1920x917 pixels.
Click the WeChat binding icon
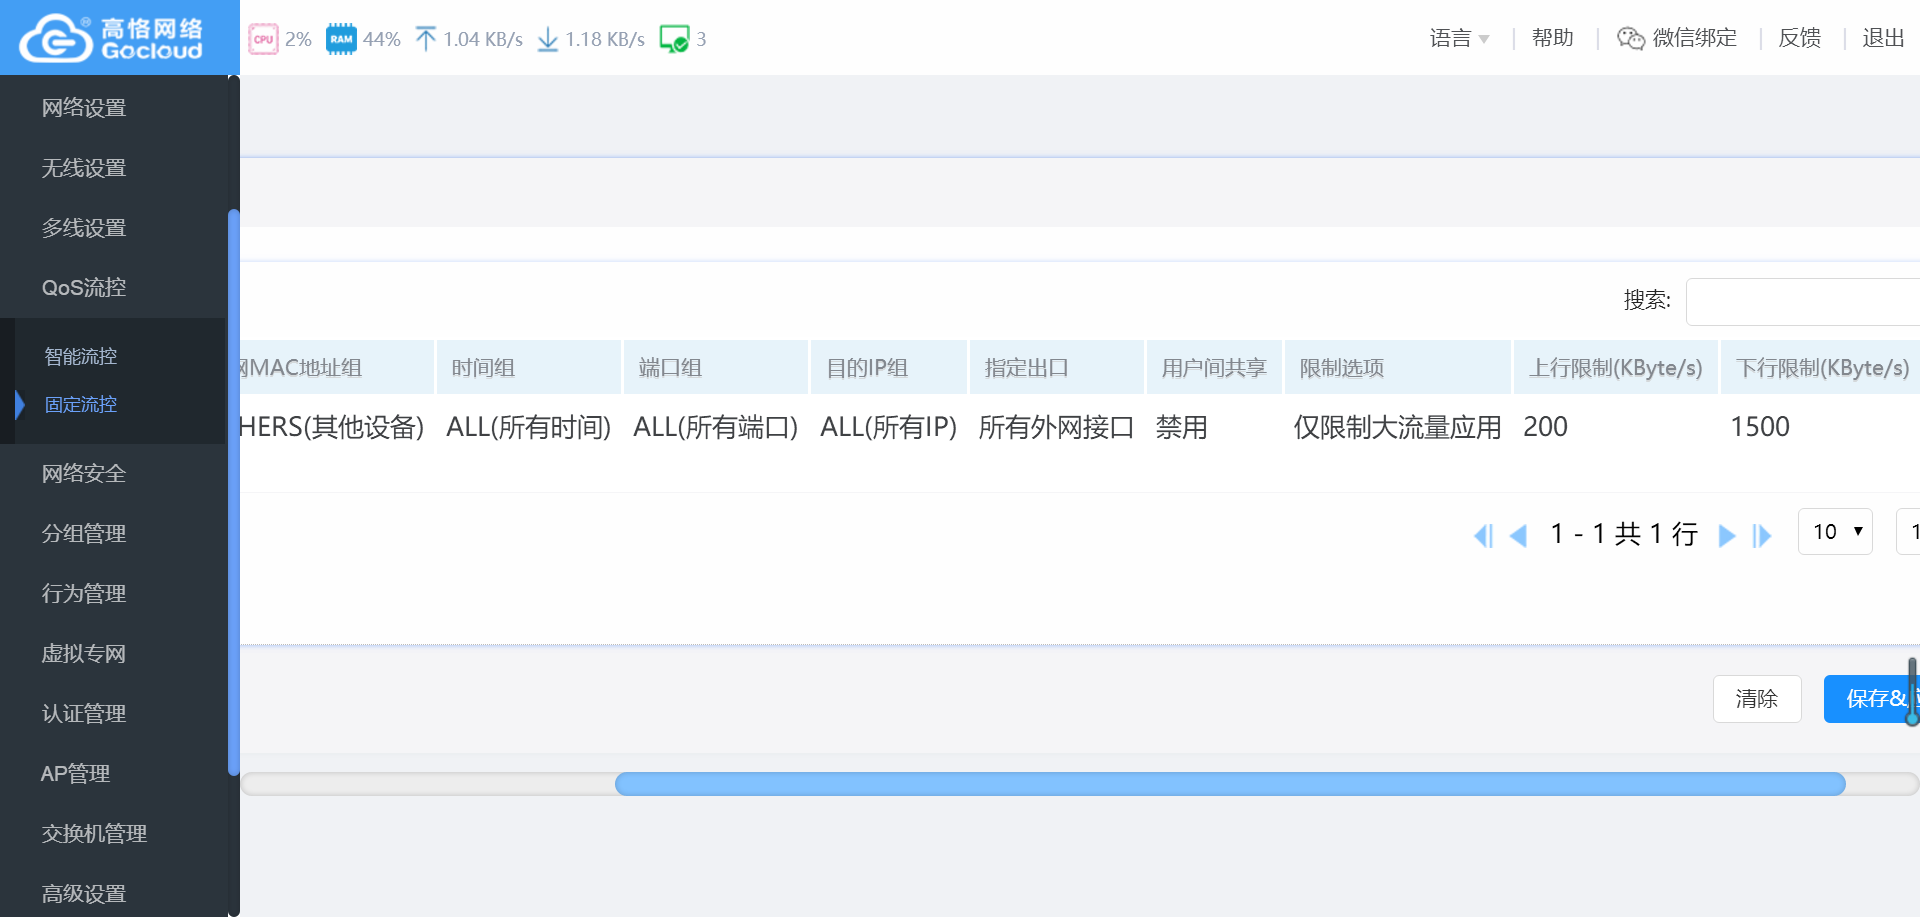click(x=1631, y=38)
